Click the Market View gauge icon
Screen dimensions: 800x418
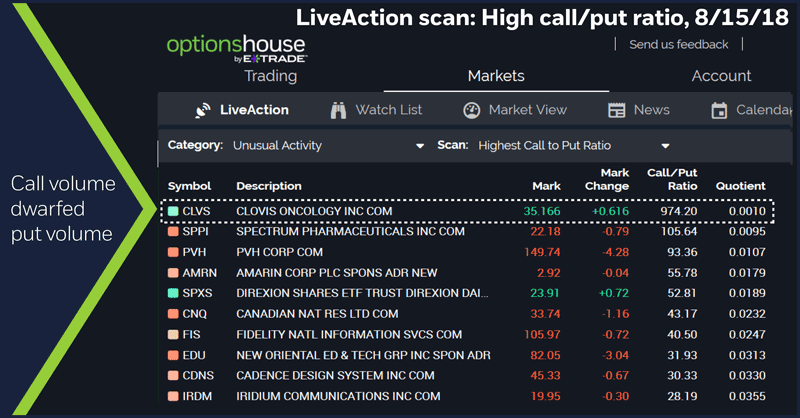click(x=471, y=110)
